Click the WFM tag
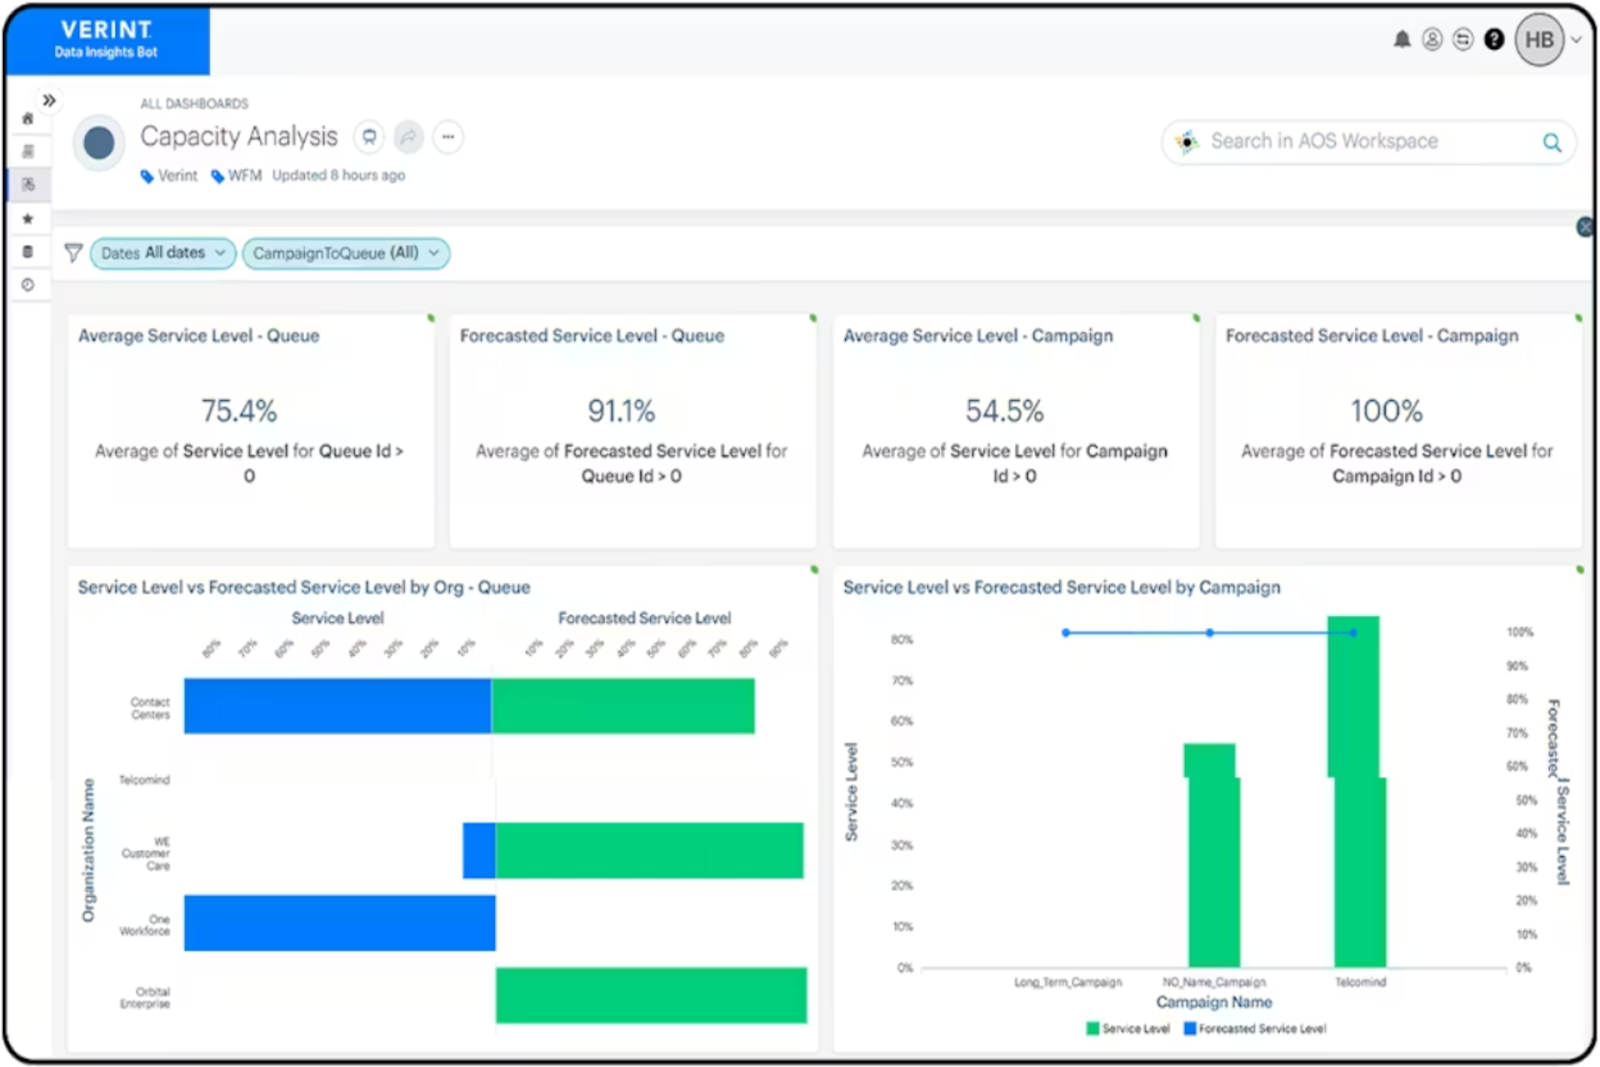This screenshot has width=1600, height=1067. pos(236,176)
